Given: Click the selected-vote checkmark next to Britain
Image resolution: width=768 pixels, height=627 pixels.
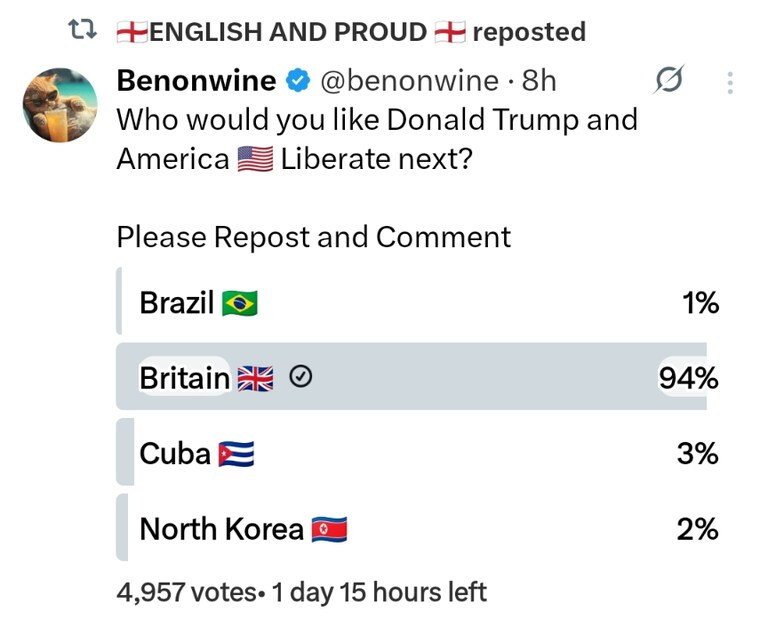Looking at the screenshot, I should pyautogui.click(x=302, y=378).
